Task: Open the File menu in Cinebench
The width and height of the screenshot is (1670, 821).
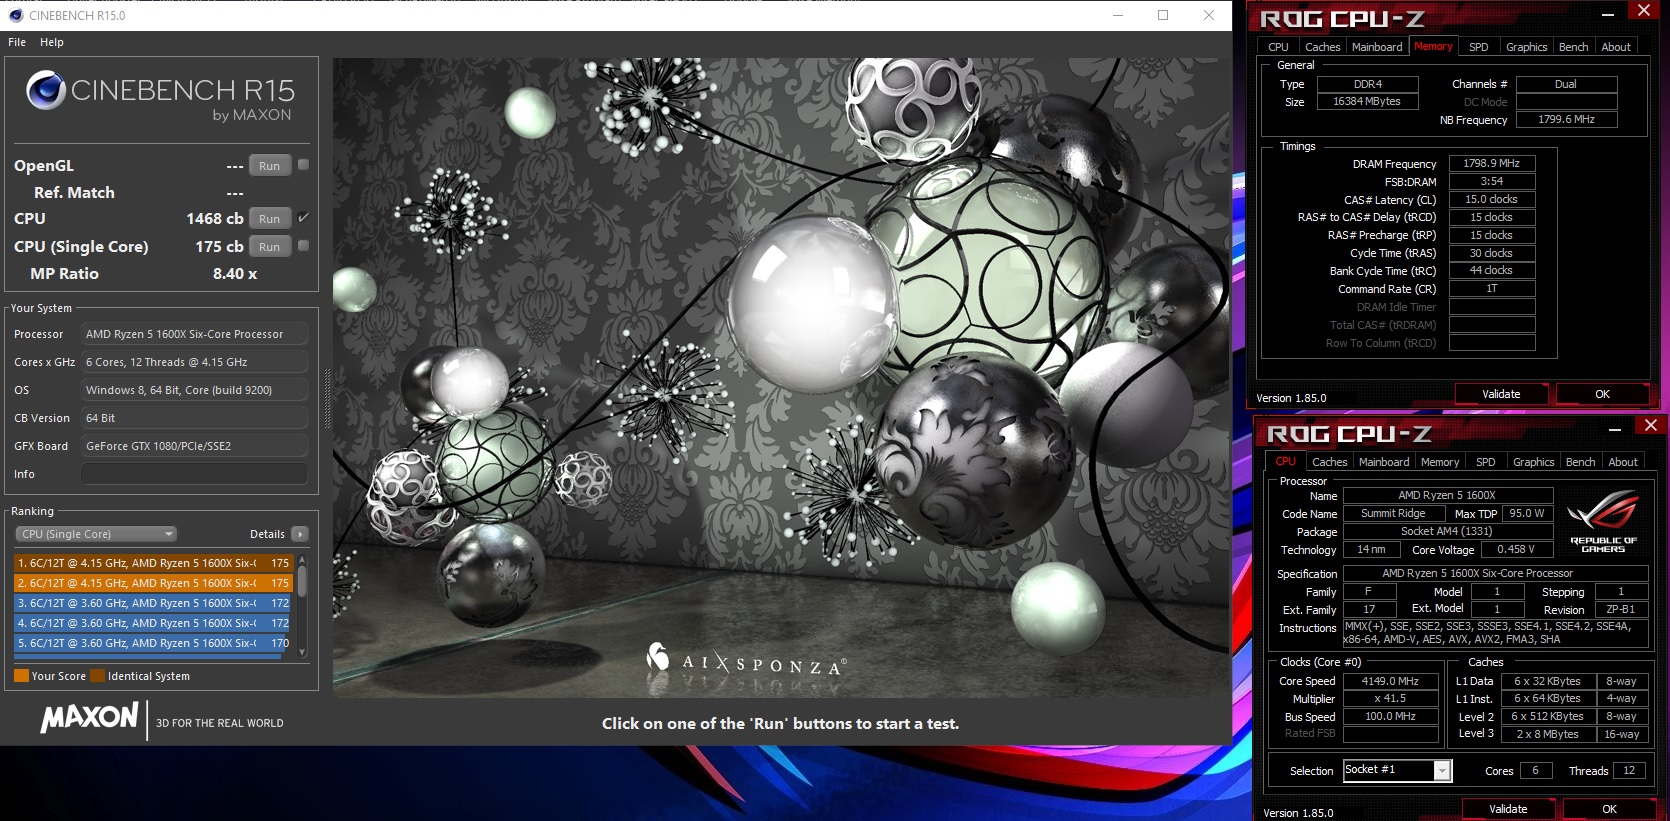Action: [17, 42]
